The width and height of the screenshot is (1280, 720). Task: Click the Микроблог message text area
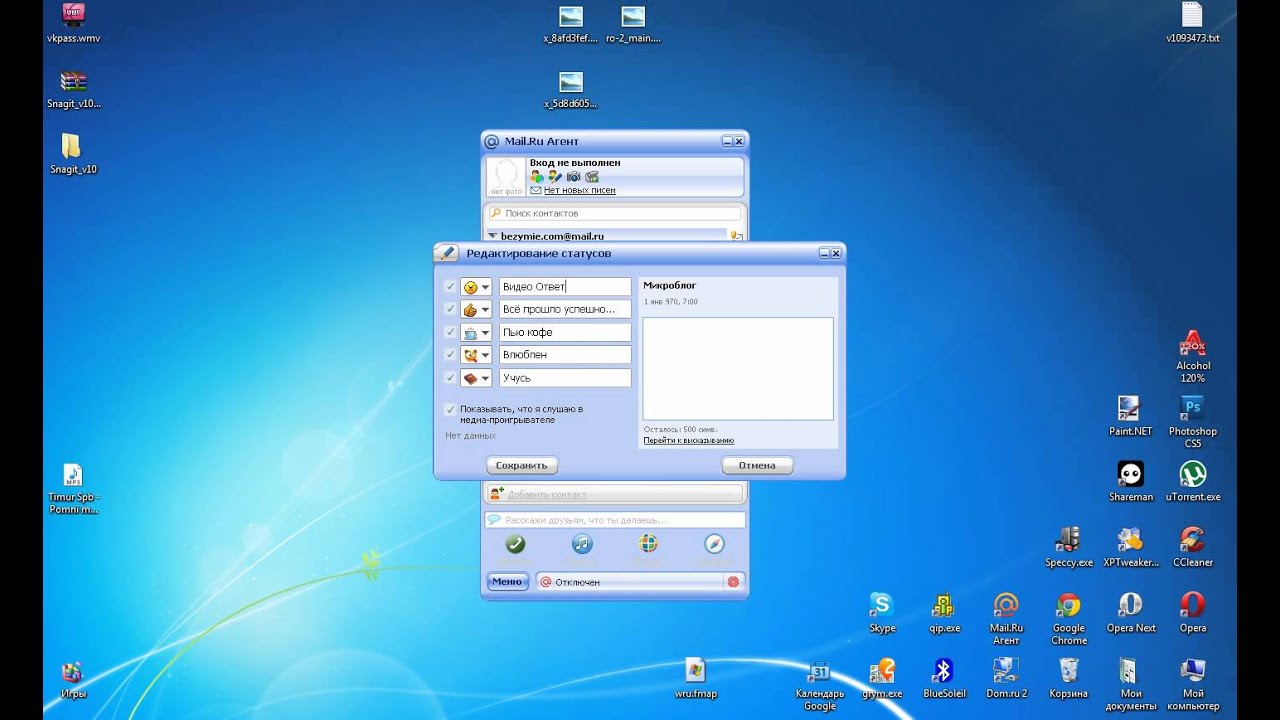(x=738, y=369)
